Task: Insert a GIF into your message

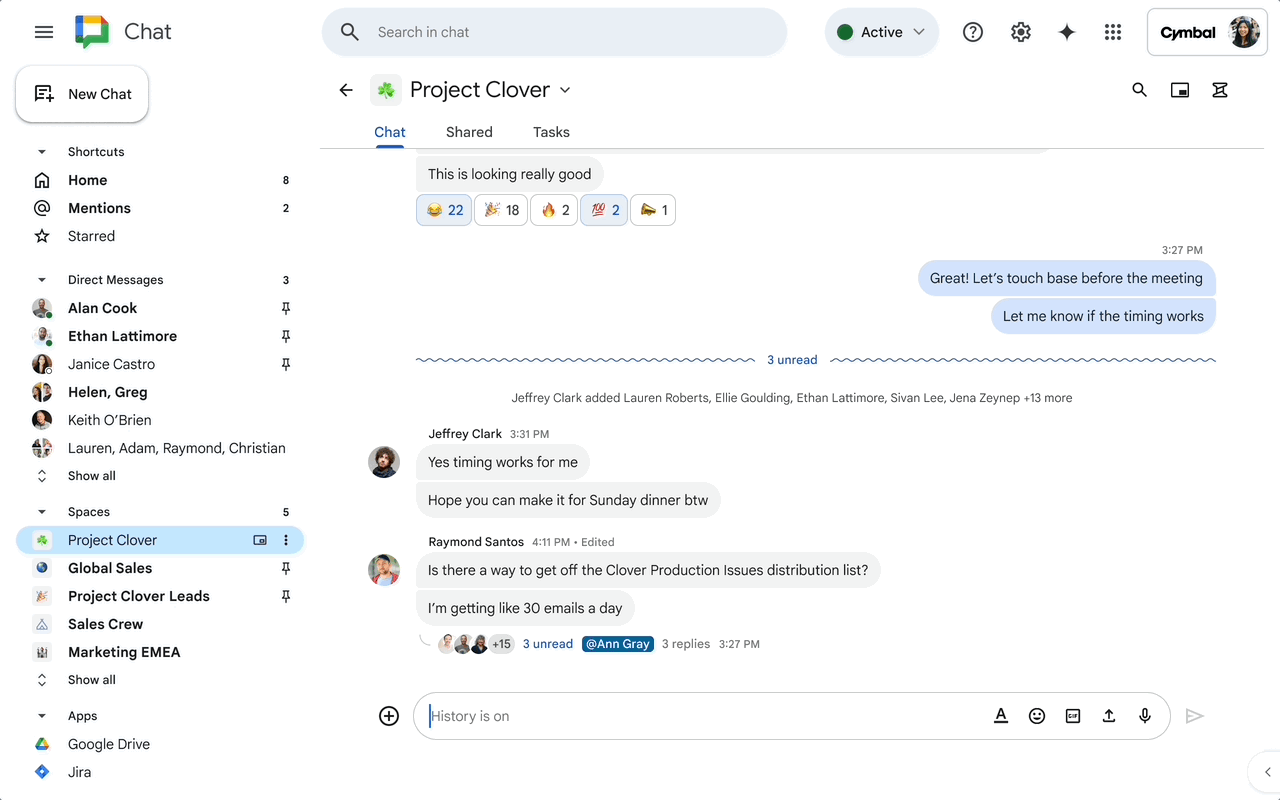Action: click(x=1073, y=716)
